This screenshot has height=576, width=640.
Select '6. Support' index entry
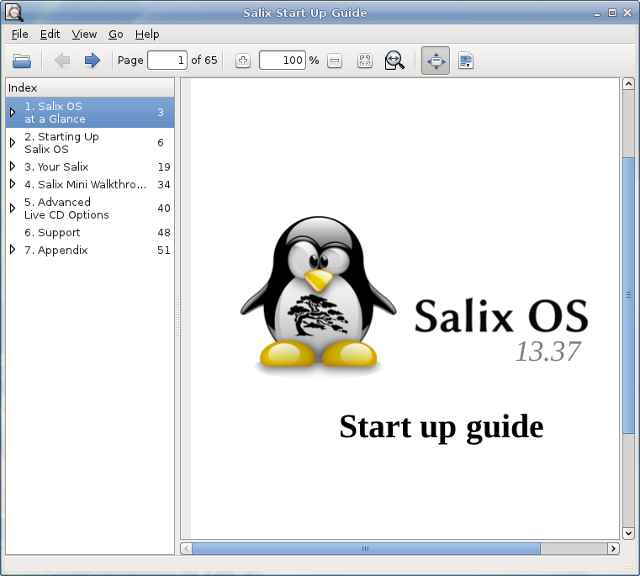pos(90,232)
